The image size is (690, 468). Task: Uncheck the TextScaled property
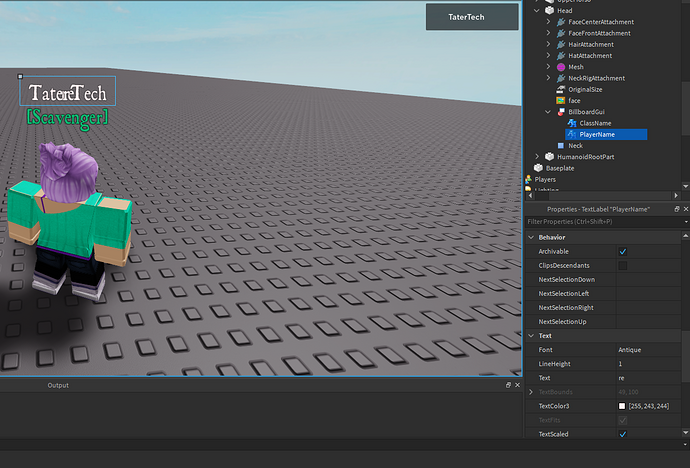pyautogui.click(x=623, y=434)
